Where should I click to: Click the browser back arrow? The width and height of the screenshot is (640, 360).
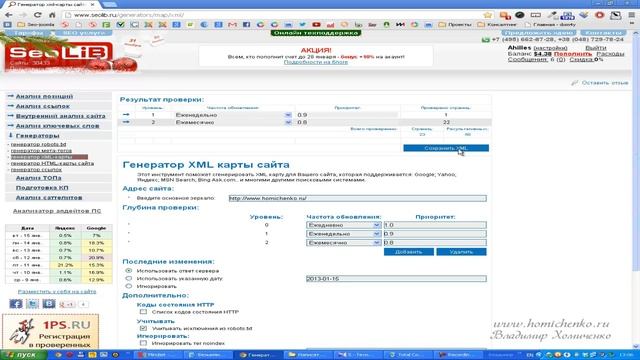(x=9, y=15)
